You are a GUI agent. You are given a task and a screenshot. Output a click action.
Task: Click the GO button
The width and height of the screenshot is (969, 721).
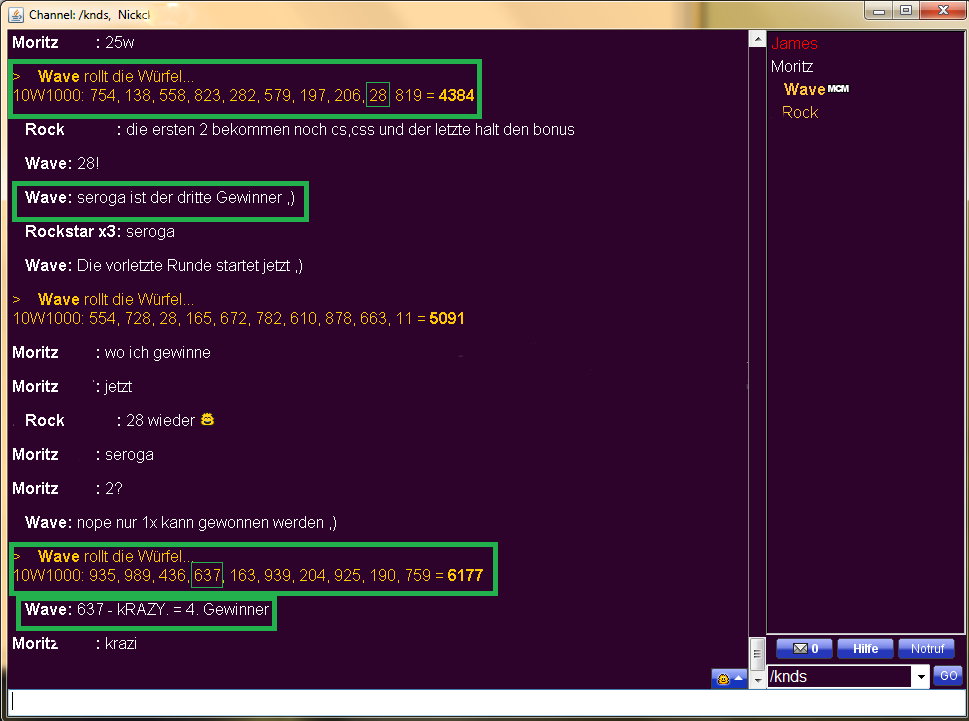click(x=948, y=676)
